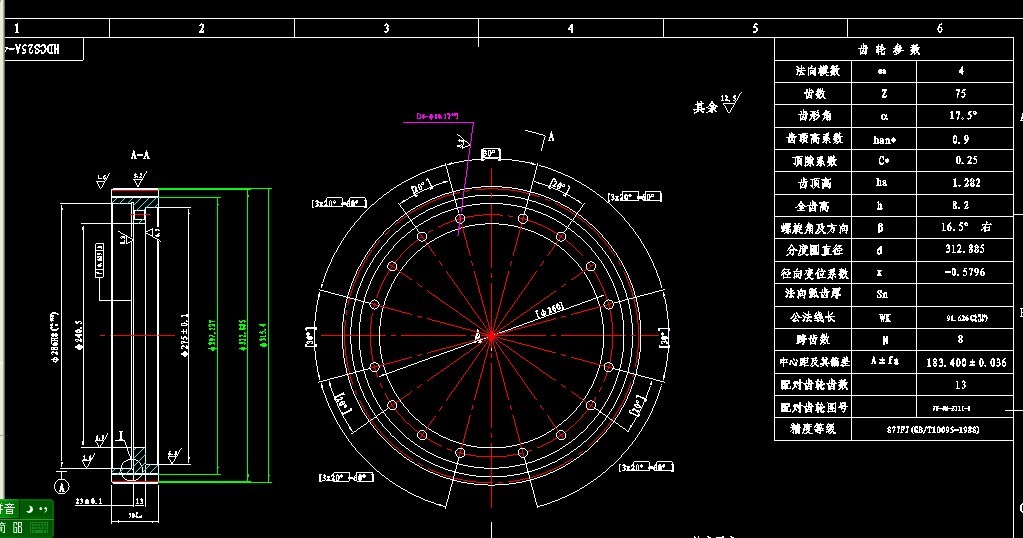Select the [φ266] bolt circle dimension
1023x538 pixels.
[x=549, y=310]
